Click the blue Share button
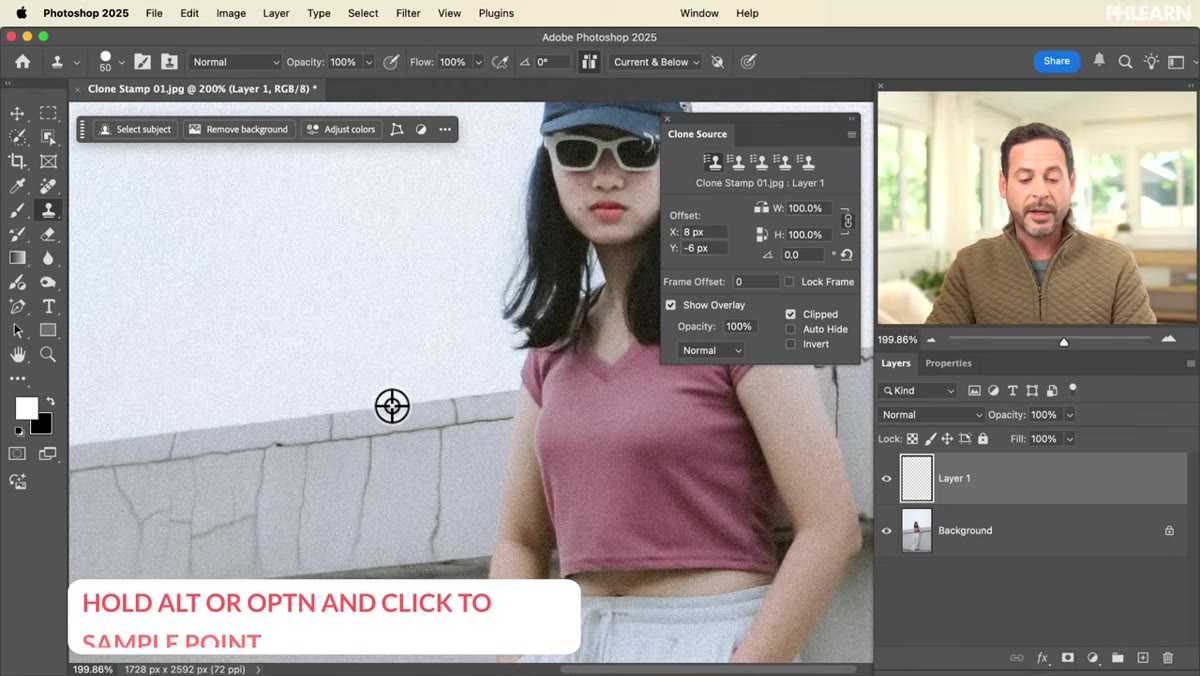 click(x=1056, y=61)
